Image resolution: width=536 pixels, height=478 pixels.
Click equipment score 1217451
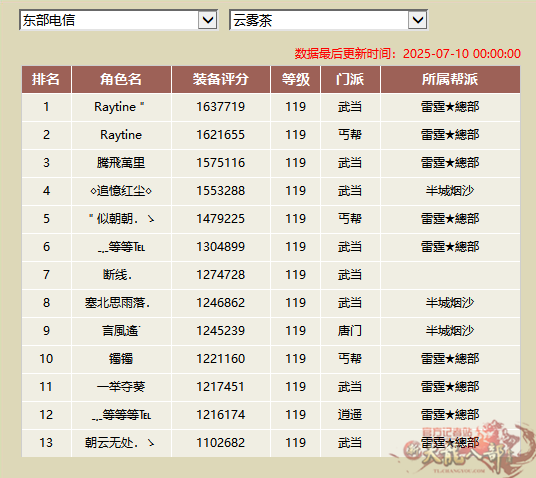[220, 387]
